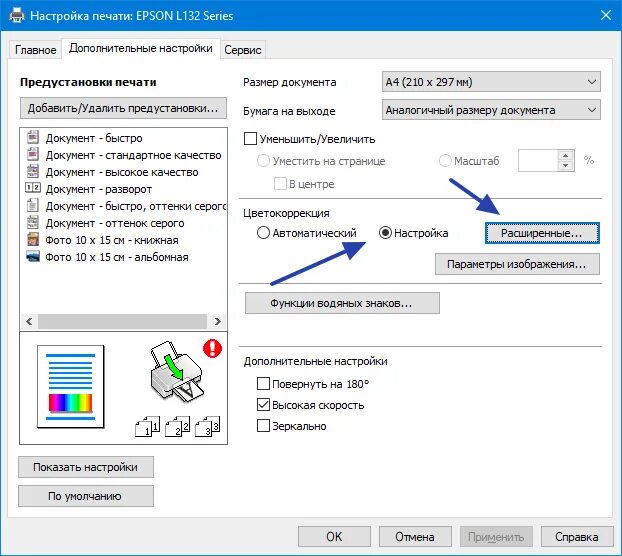Viewport: 622px width, 556px height.
Task: Open the Бумага на выходе dropdown
Action: click(491, 110)
